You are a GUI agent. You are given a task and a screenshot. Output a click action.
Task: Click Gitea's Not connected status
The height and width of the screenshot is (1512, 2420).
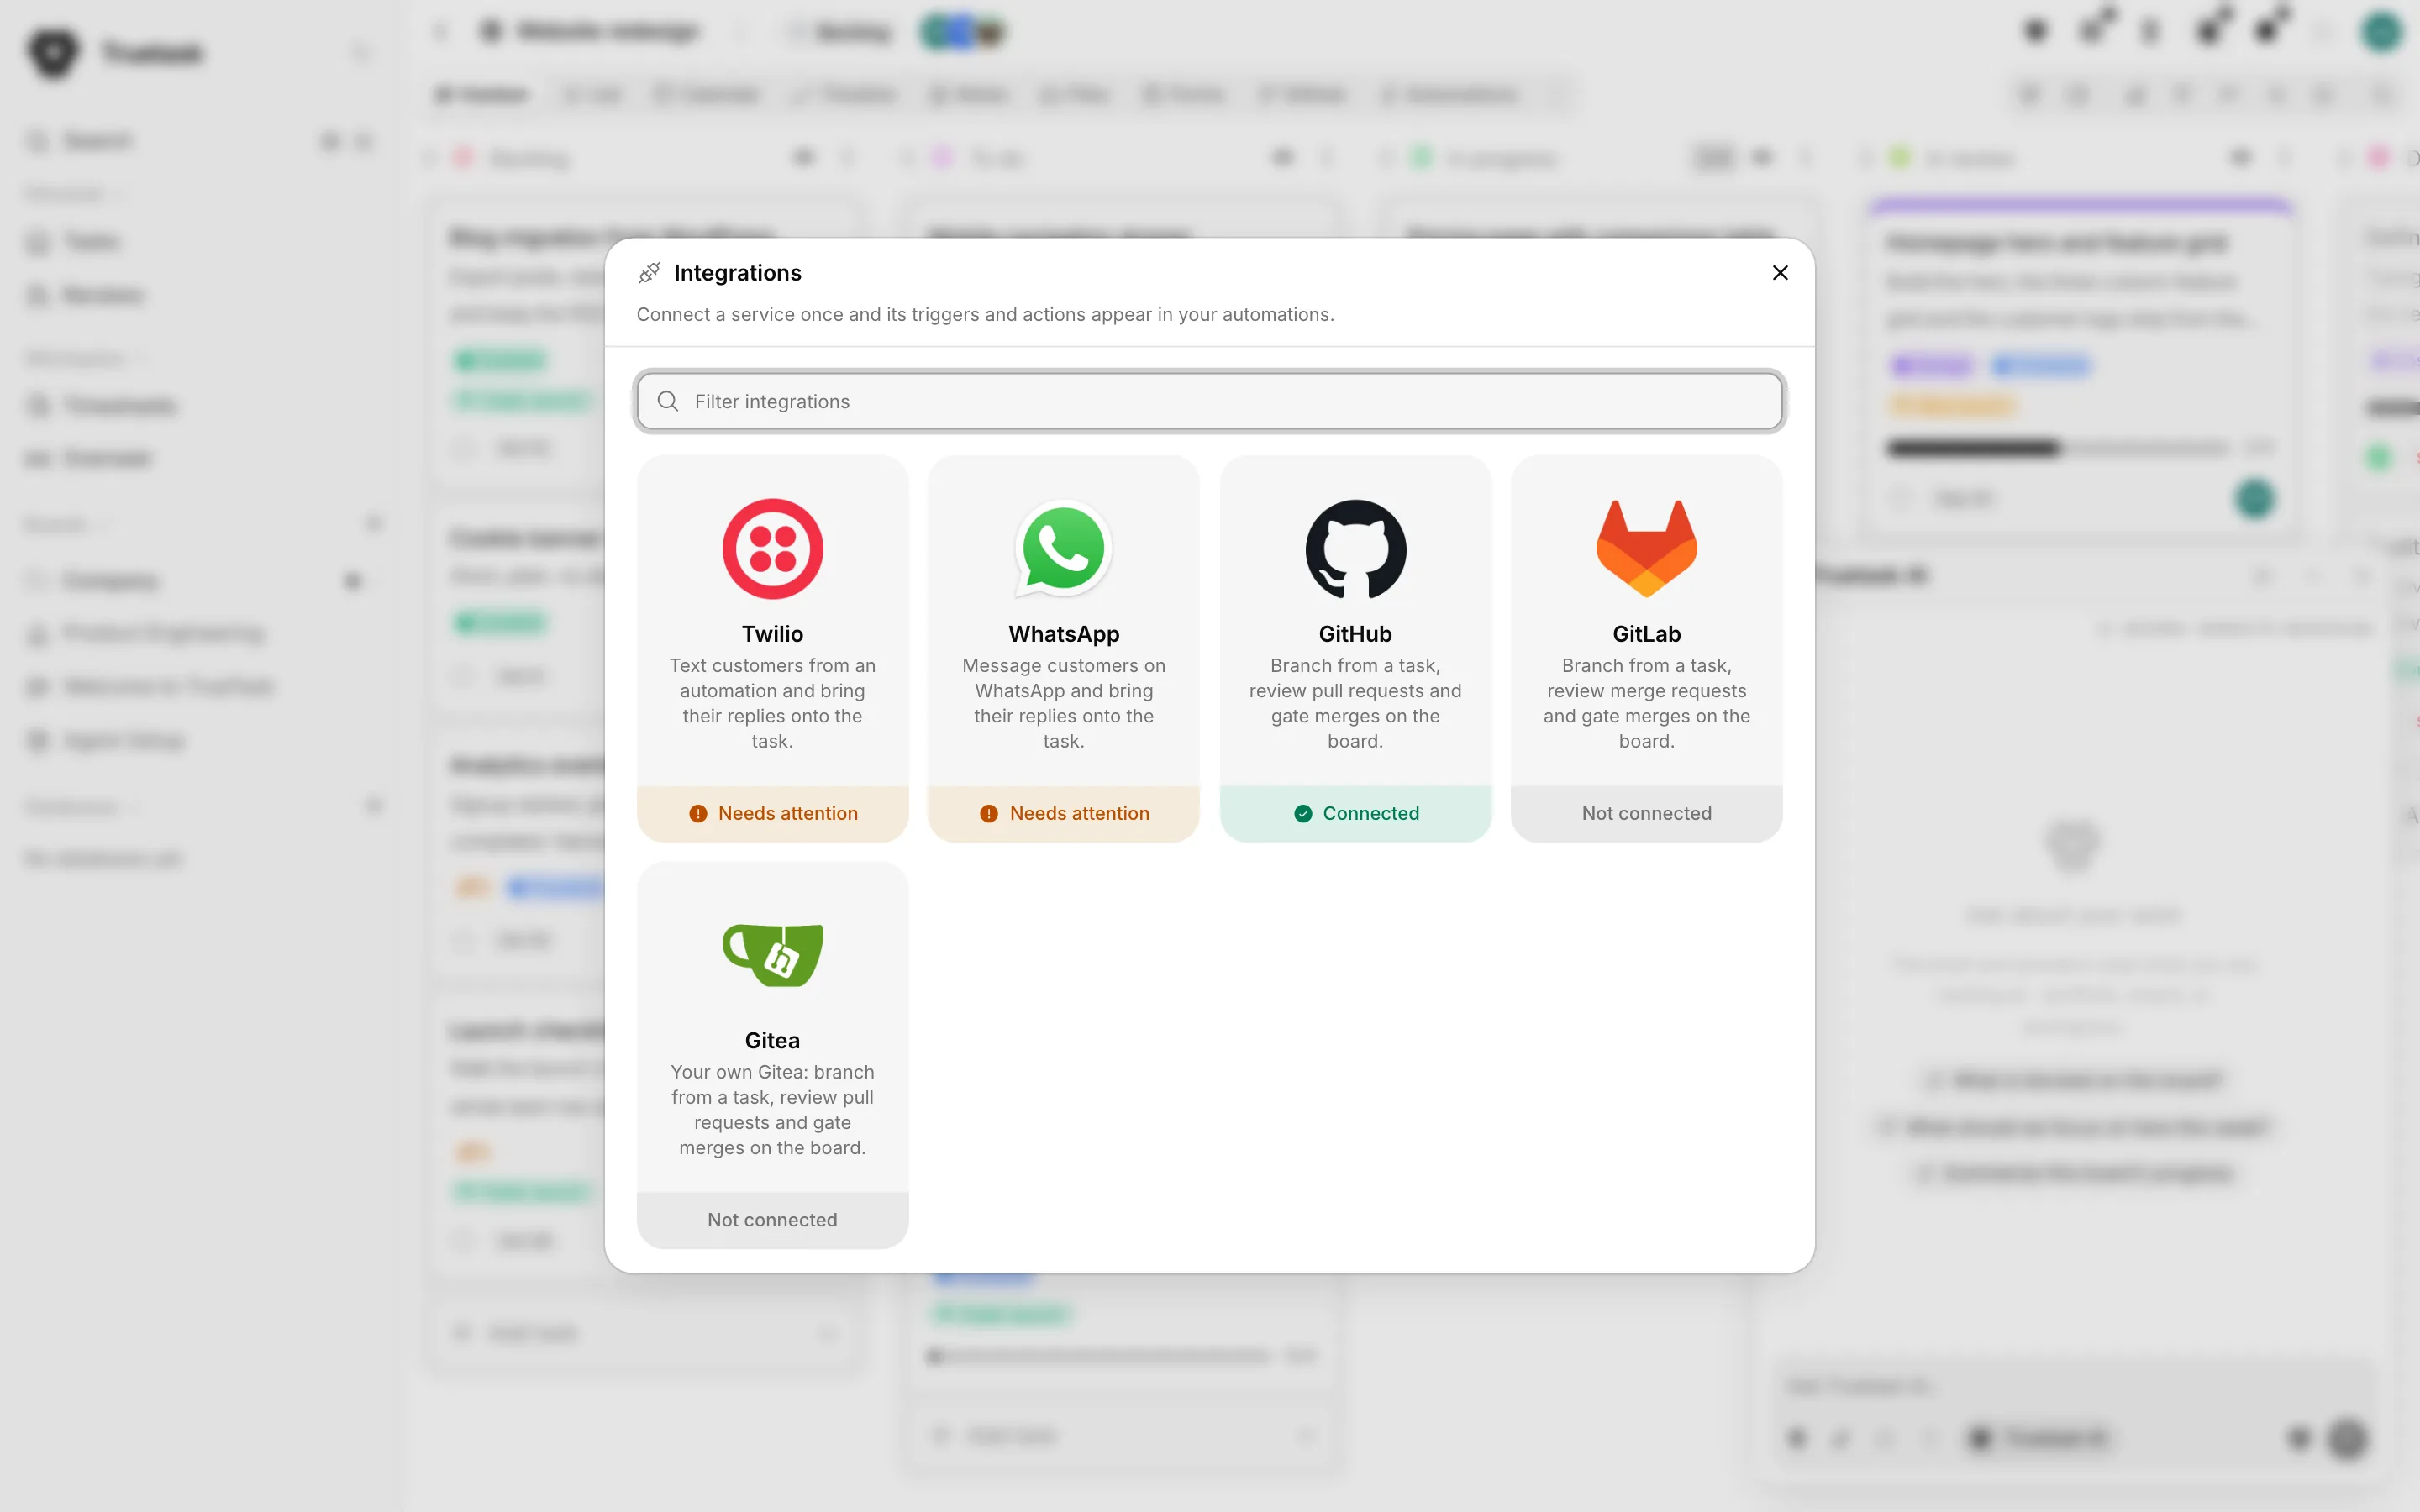click(x=772, y=1220)
